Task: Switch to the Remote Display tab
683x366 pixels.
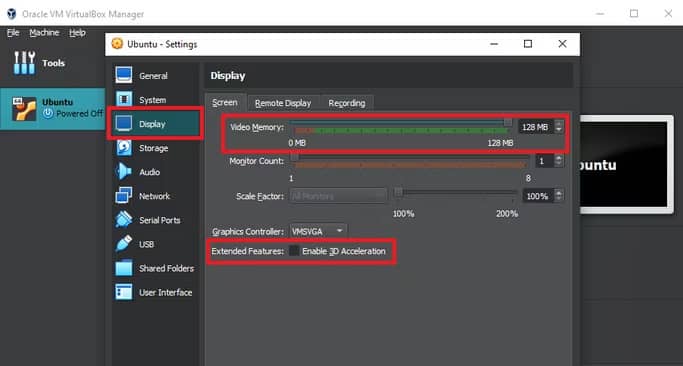Action: pyautogui.click(x=283, y=103)
